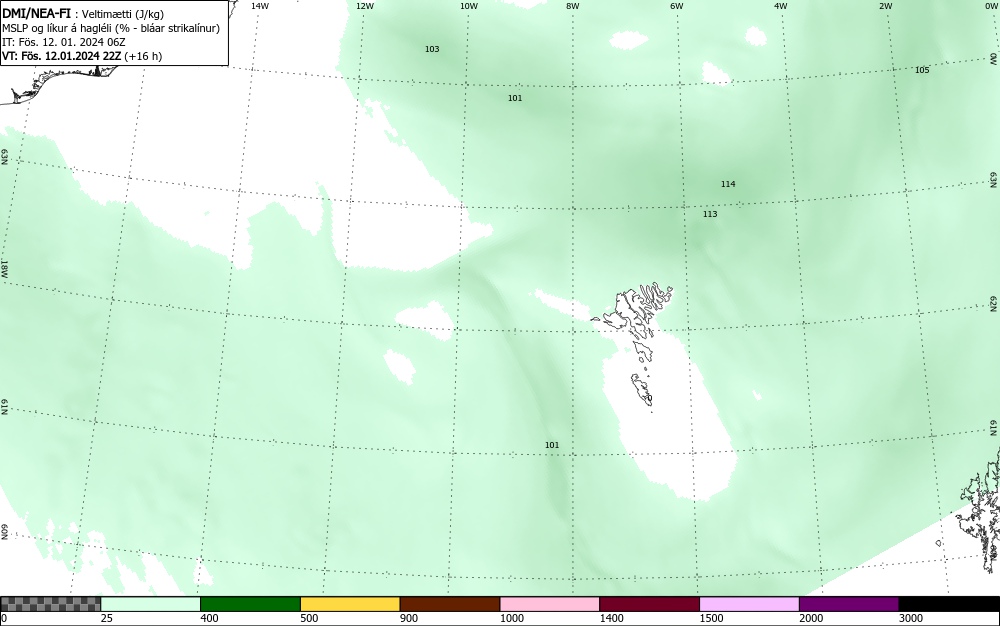
Task: Select the legend value 900
Action: (409, 618)
